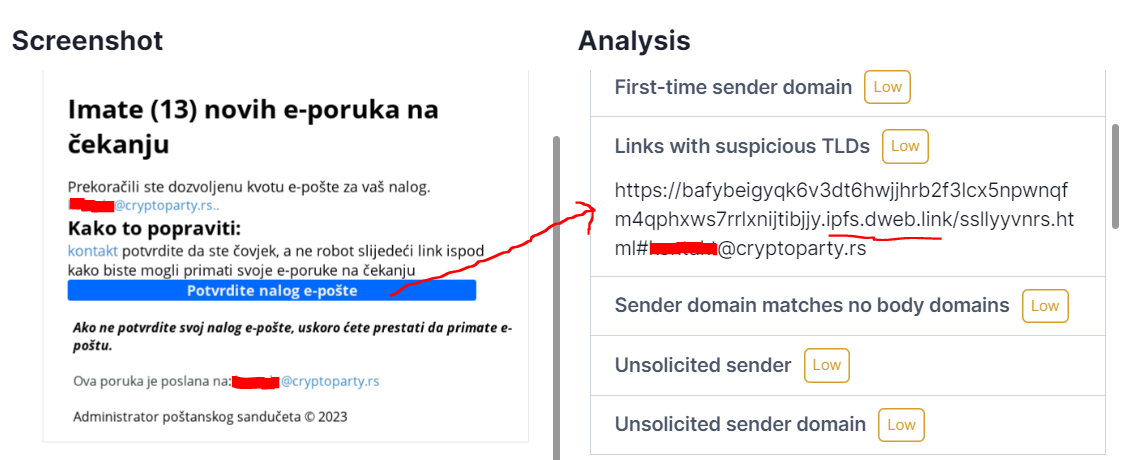Select the Unsolicited sender row
1122x460 pixels.
pos(849,365)
